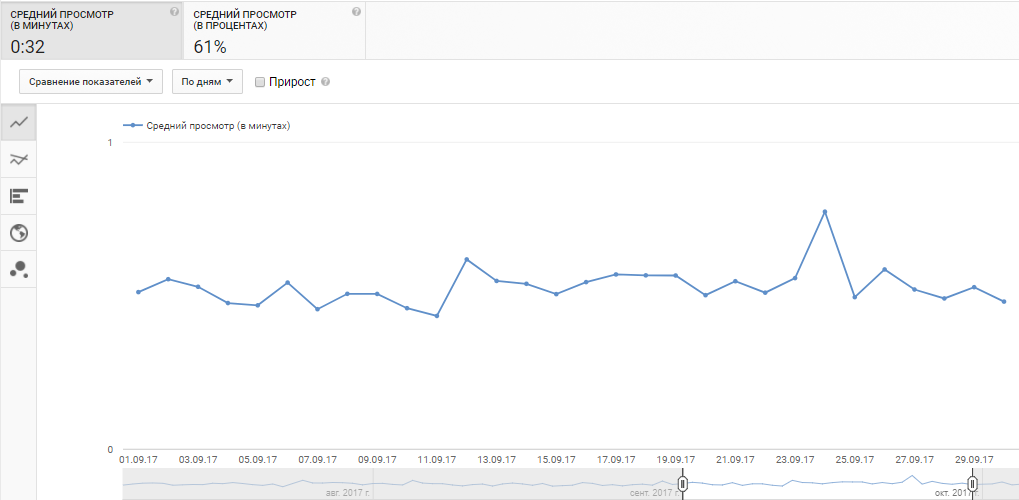Click the help icon next to Прирост
Viewport: 1019px width, 500px height.
pos(325,82)
